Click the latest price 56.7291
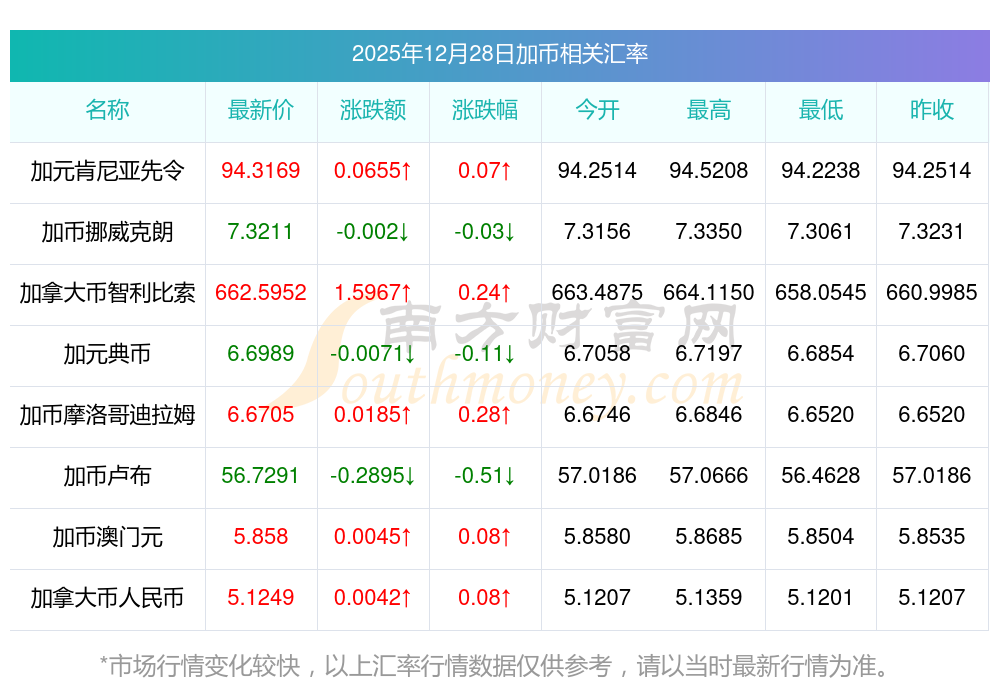This screenshot has width=1000, height=697. point(261,476)
